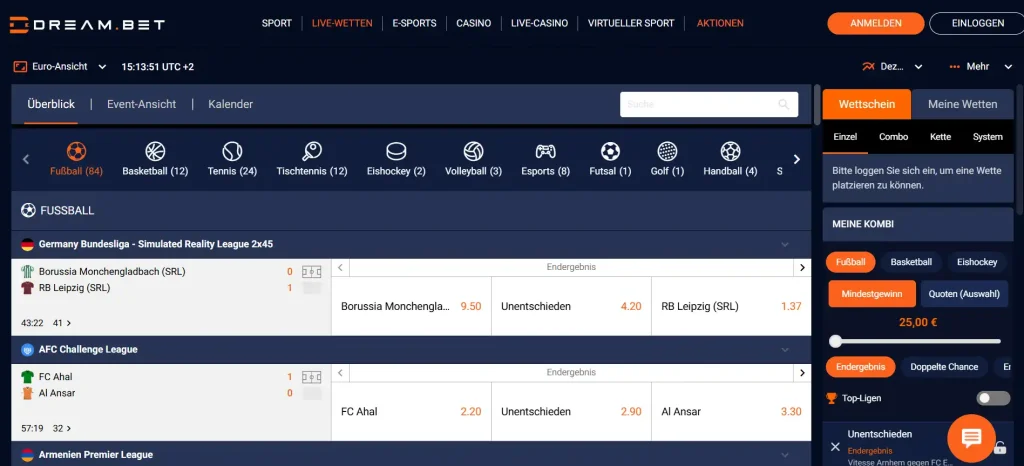Switch to the Kalender tab
1024x466 pixels.
click(231, 104)
